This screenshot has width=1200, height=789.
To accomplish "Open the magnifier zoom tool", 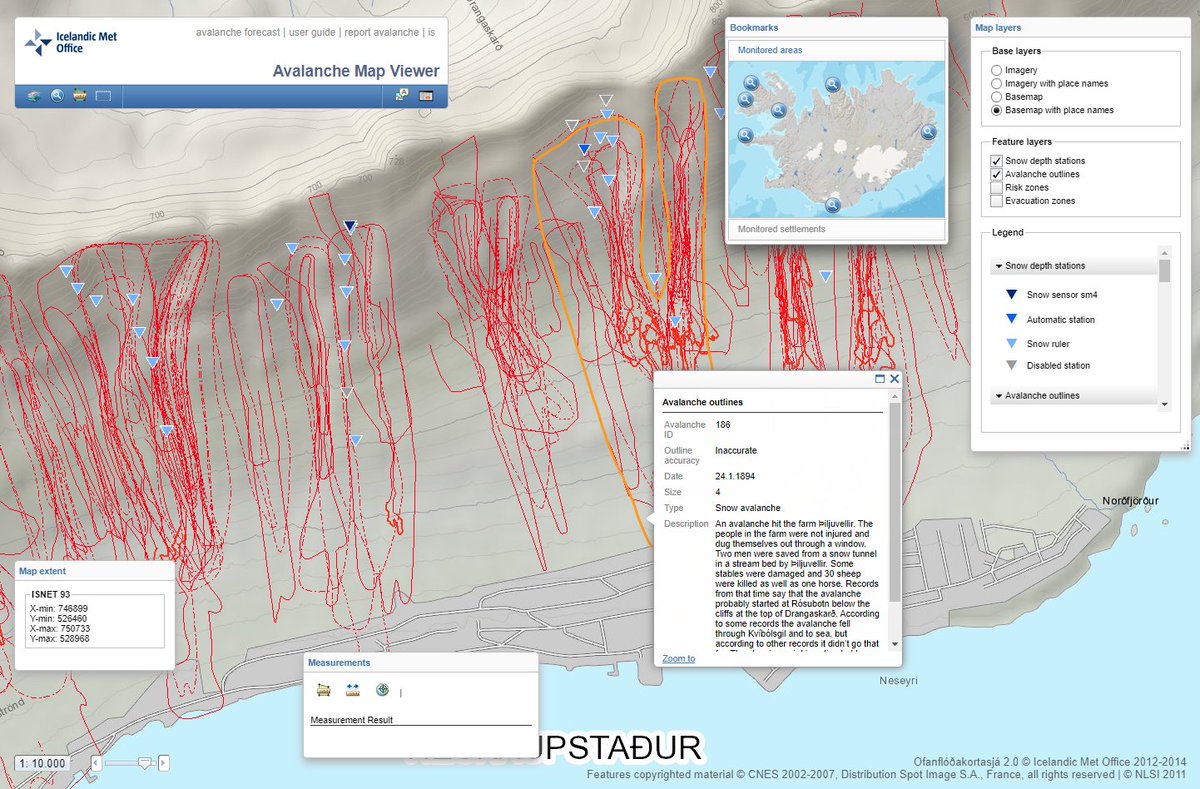I will [x=56, y=96].
